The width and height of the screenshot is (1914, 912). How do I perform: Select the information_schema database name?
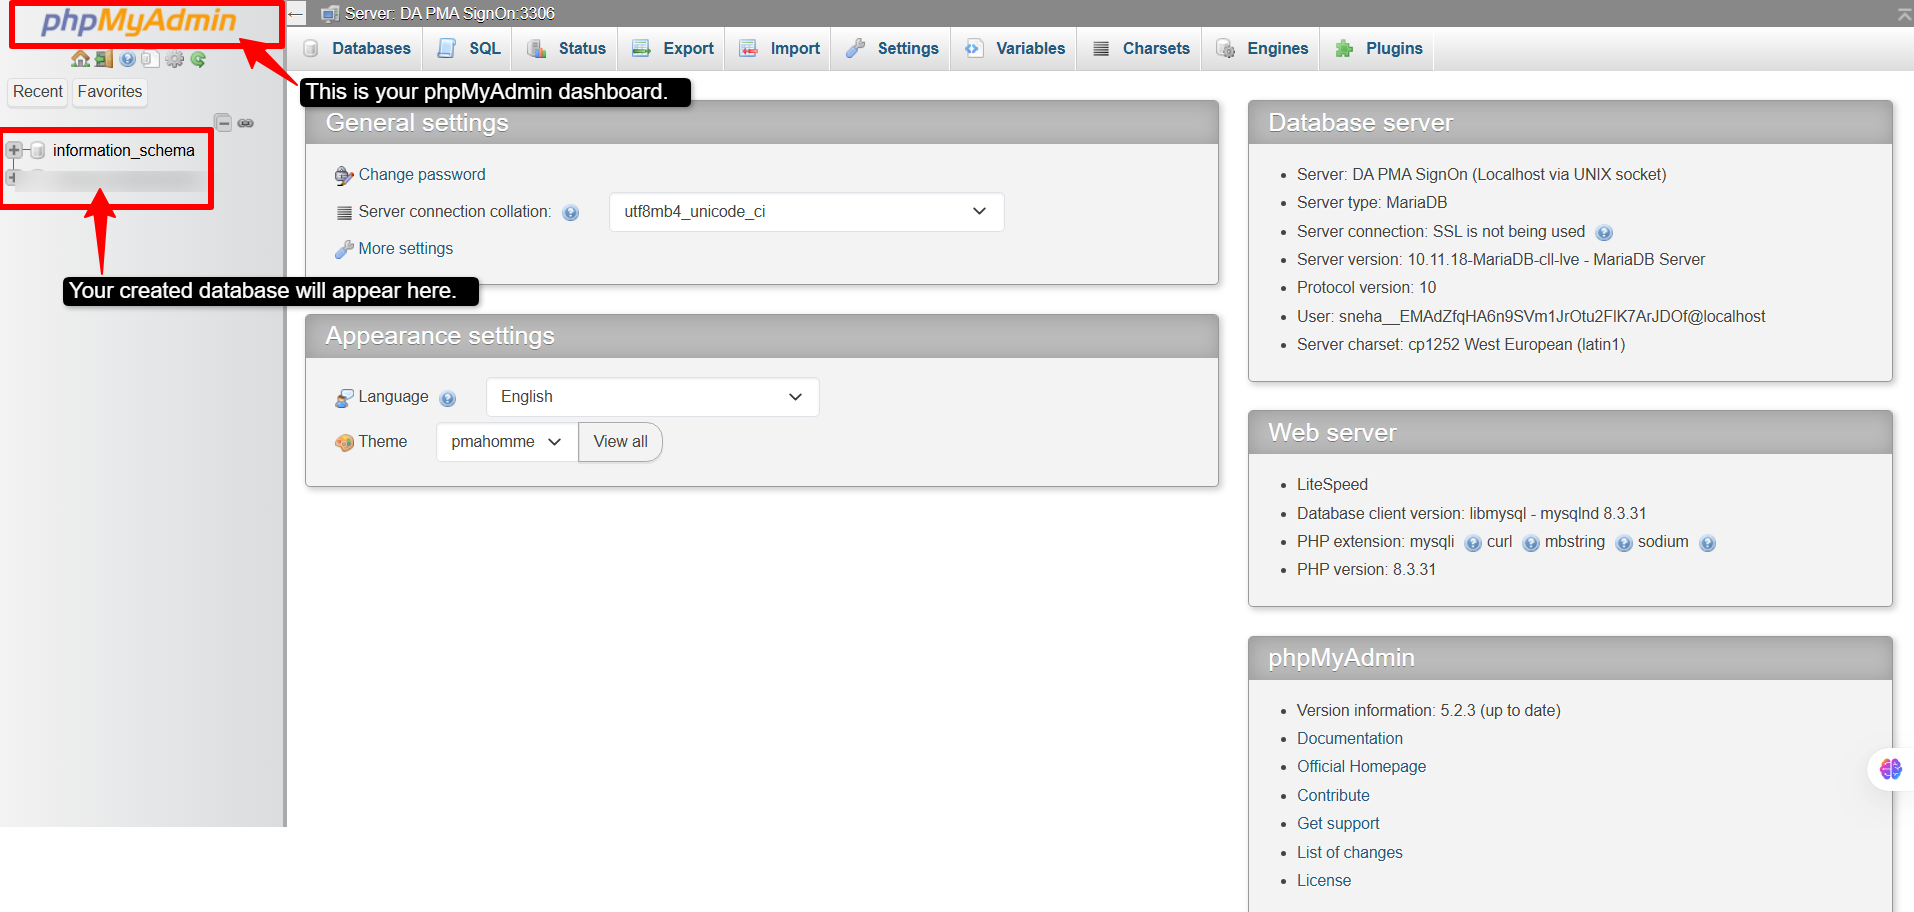pyautogui.click(x=124, y=151)
